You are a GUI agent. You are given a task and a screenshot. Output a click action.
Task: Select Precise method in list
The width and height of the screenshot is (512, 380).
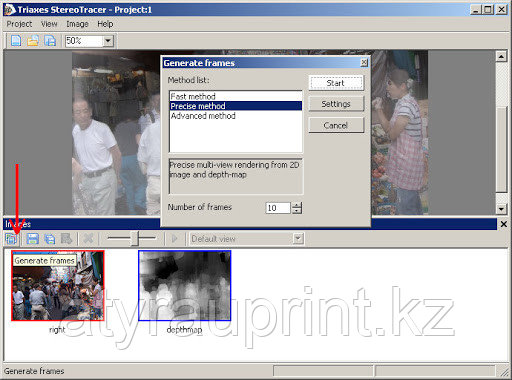pyautogui.click(x=236, y=106)
